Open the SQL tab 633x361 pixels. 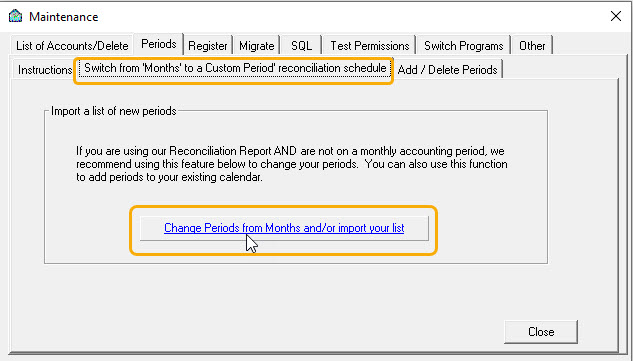pyautogui.click(x=302, y=46)
